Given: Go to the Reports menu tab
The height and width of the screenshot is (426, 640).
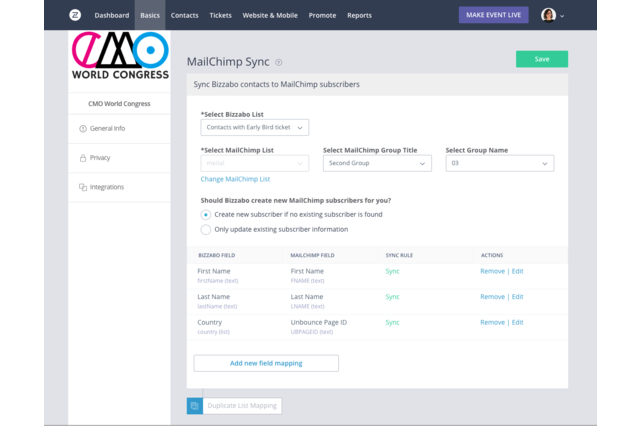Looking at the screenshot, I should coord(359,15).
